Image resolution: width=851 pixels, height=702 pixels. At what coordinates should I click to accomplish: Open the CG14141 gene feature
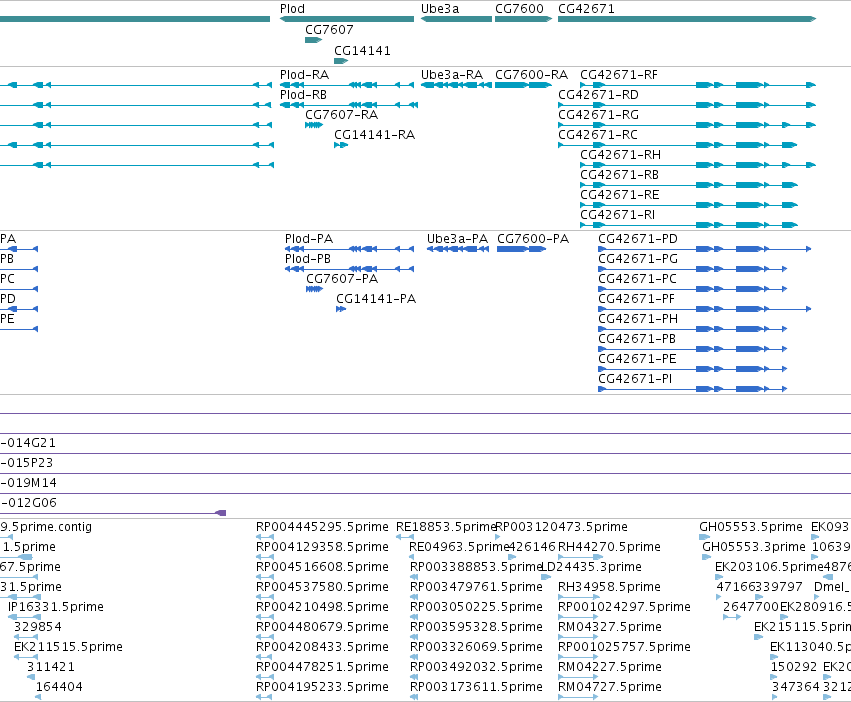click(x=341, y=61)
